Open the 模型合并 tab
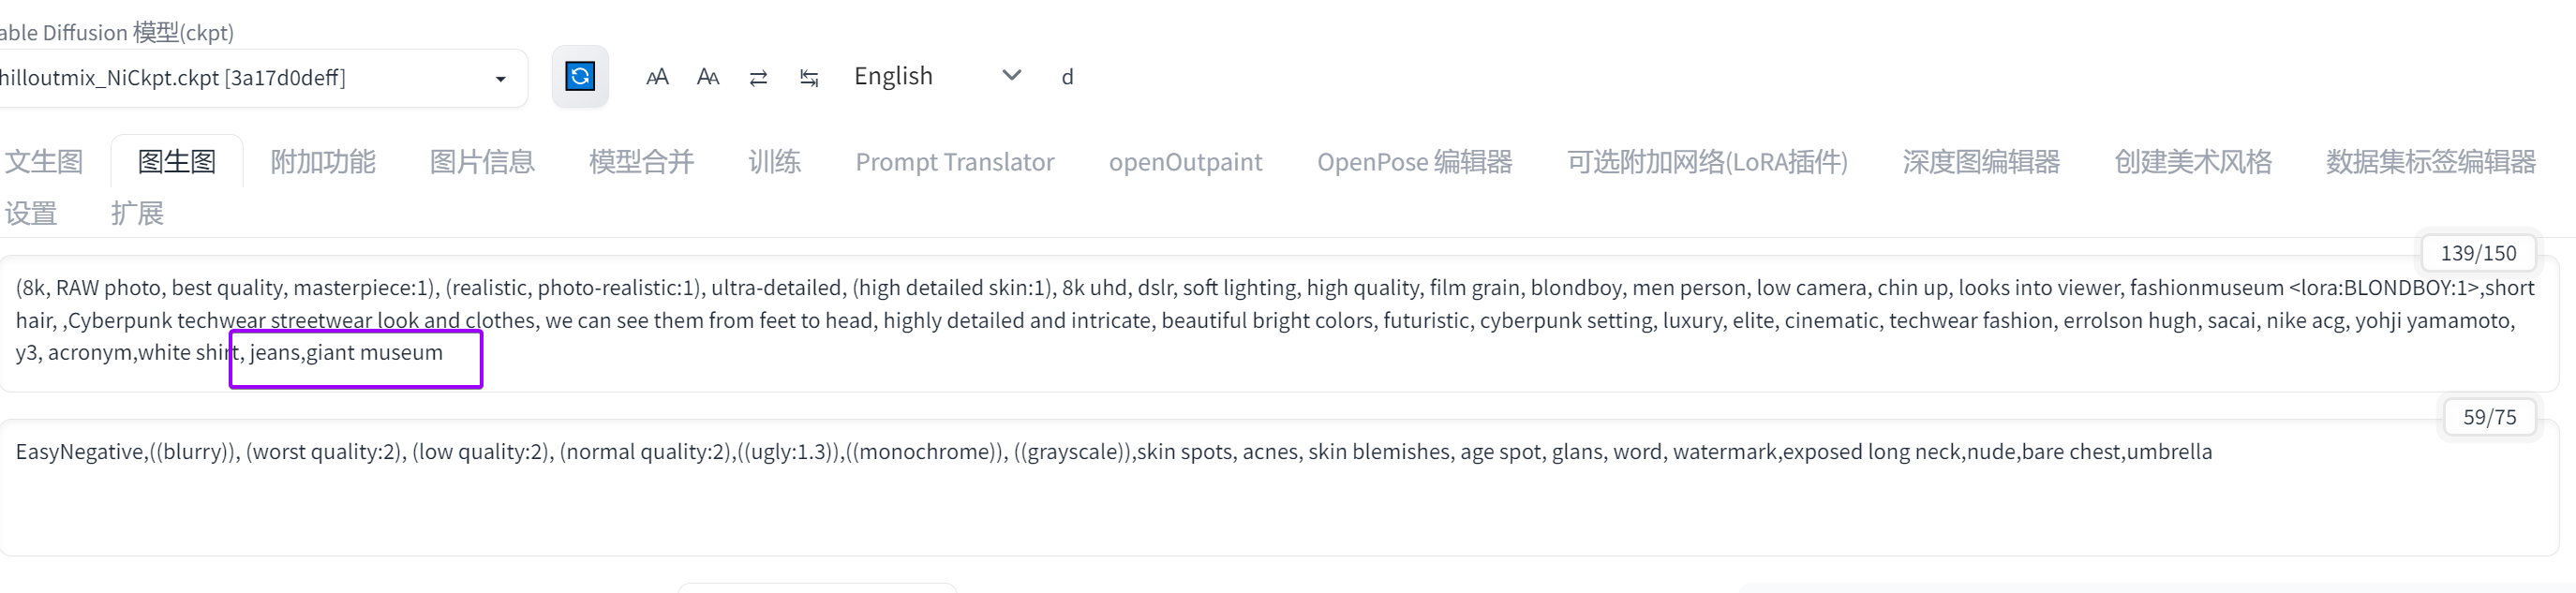The height and width of the screenshot is (593, 2576). [x=641, y=161]
